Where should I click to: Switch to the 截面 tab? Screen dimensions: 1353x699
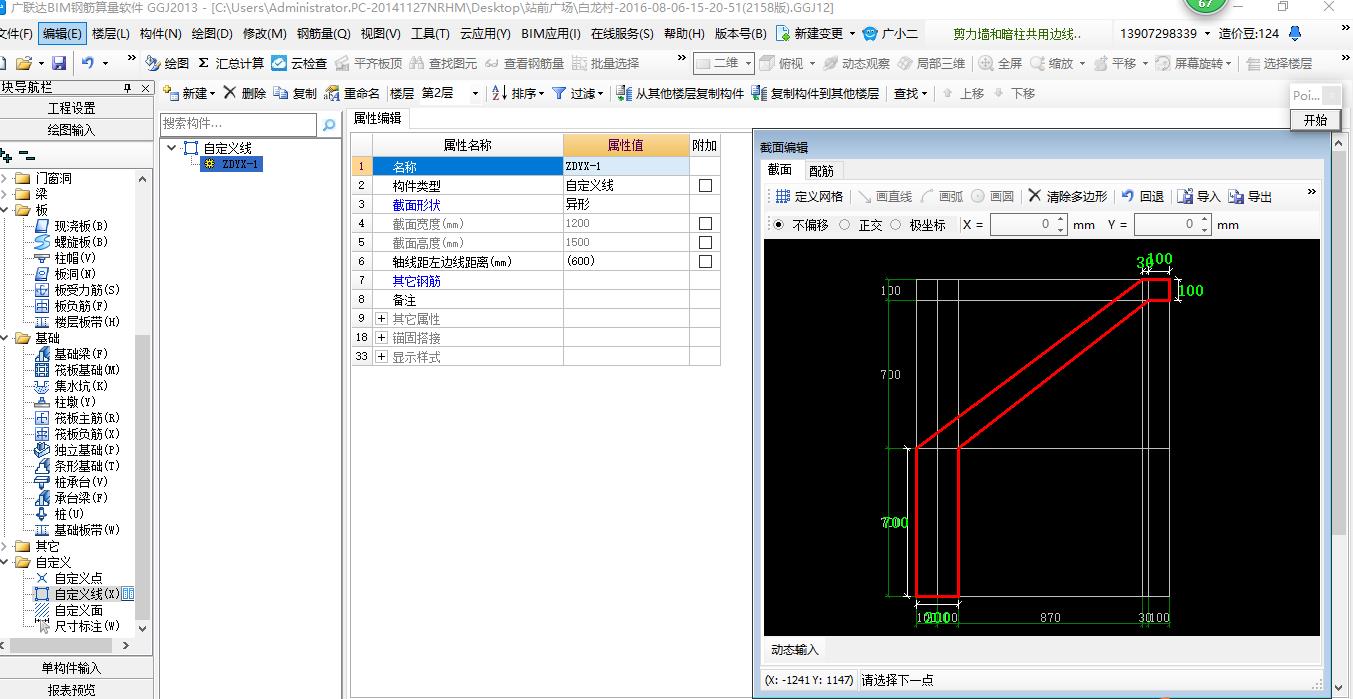pos(780,170)
